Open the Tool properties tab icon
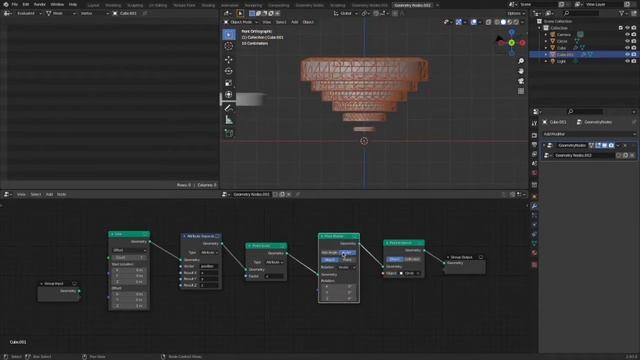 tap(534, 123)
